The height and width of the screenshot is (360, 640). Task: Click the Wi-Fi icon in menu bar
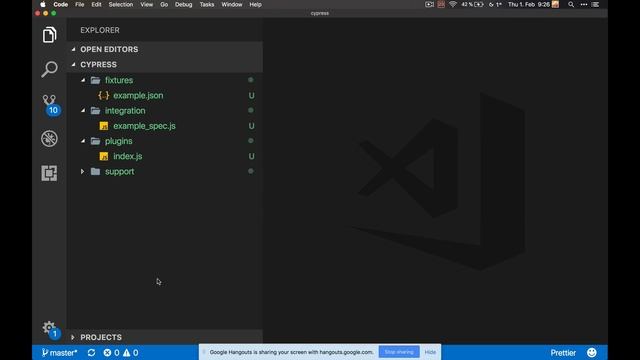coord(453,4)
